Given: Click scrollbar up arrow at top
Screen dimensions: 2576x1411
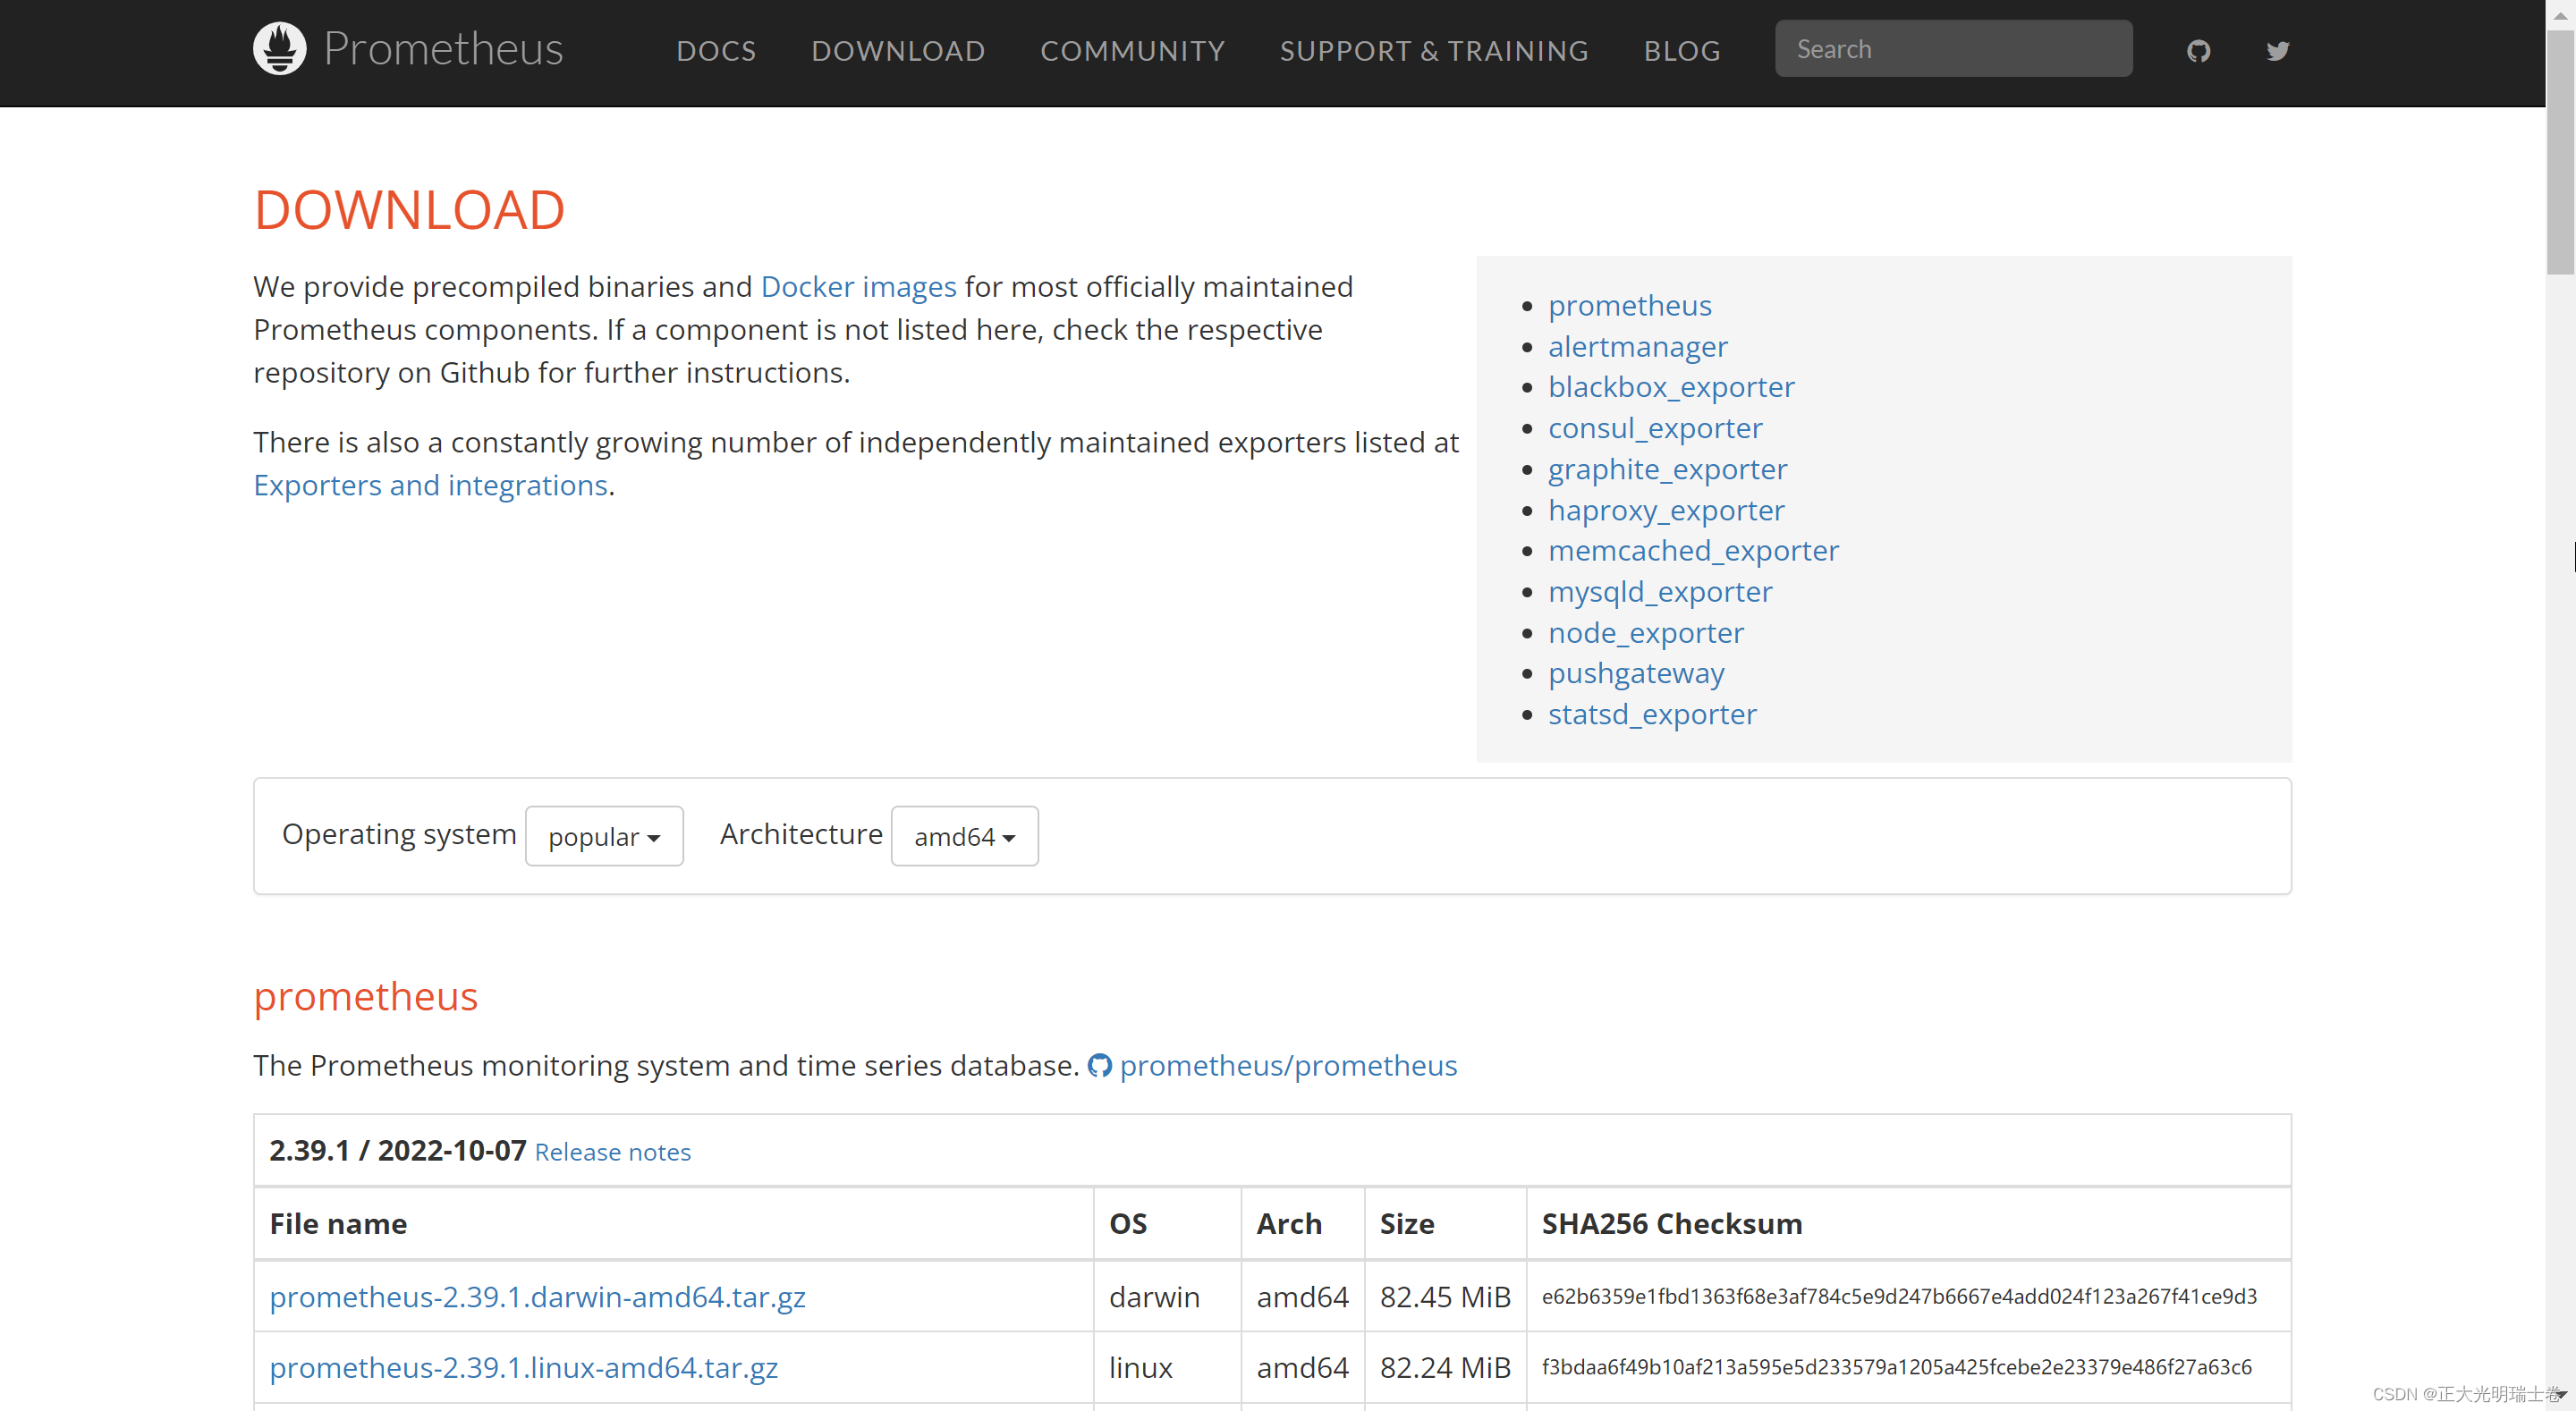Looking at the screenshot, I should (2560, 14).
